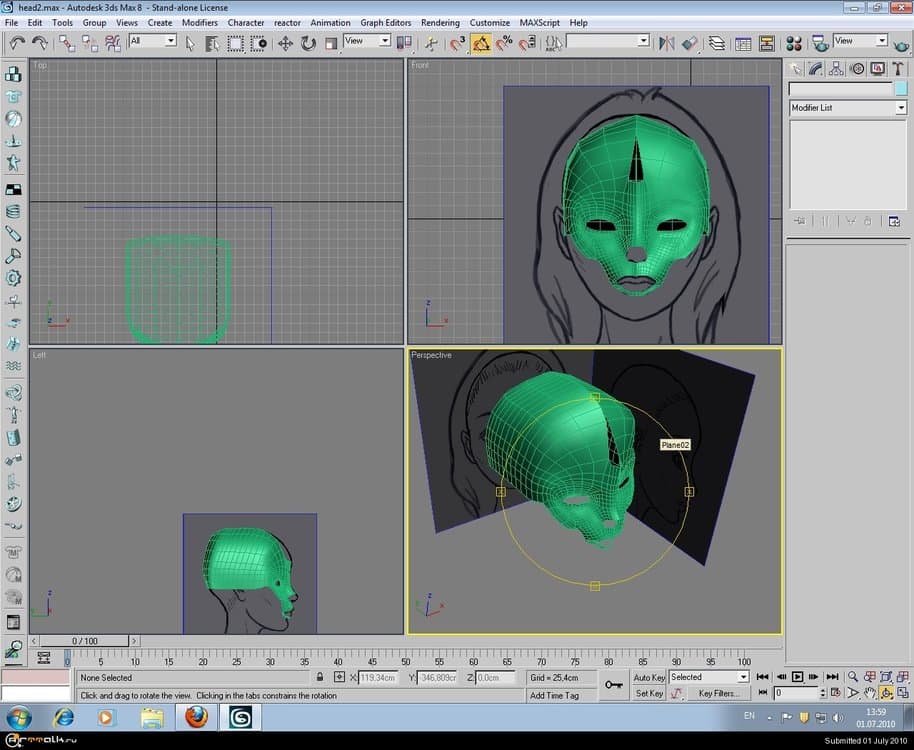
Task: Select the Select and Rotate tool
Action: tap(308, 43)
